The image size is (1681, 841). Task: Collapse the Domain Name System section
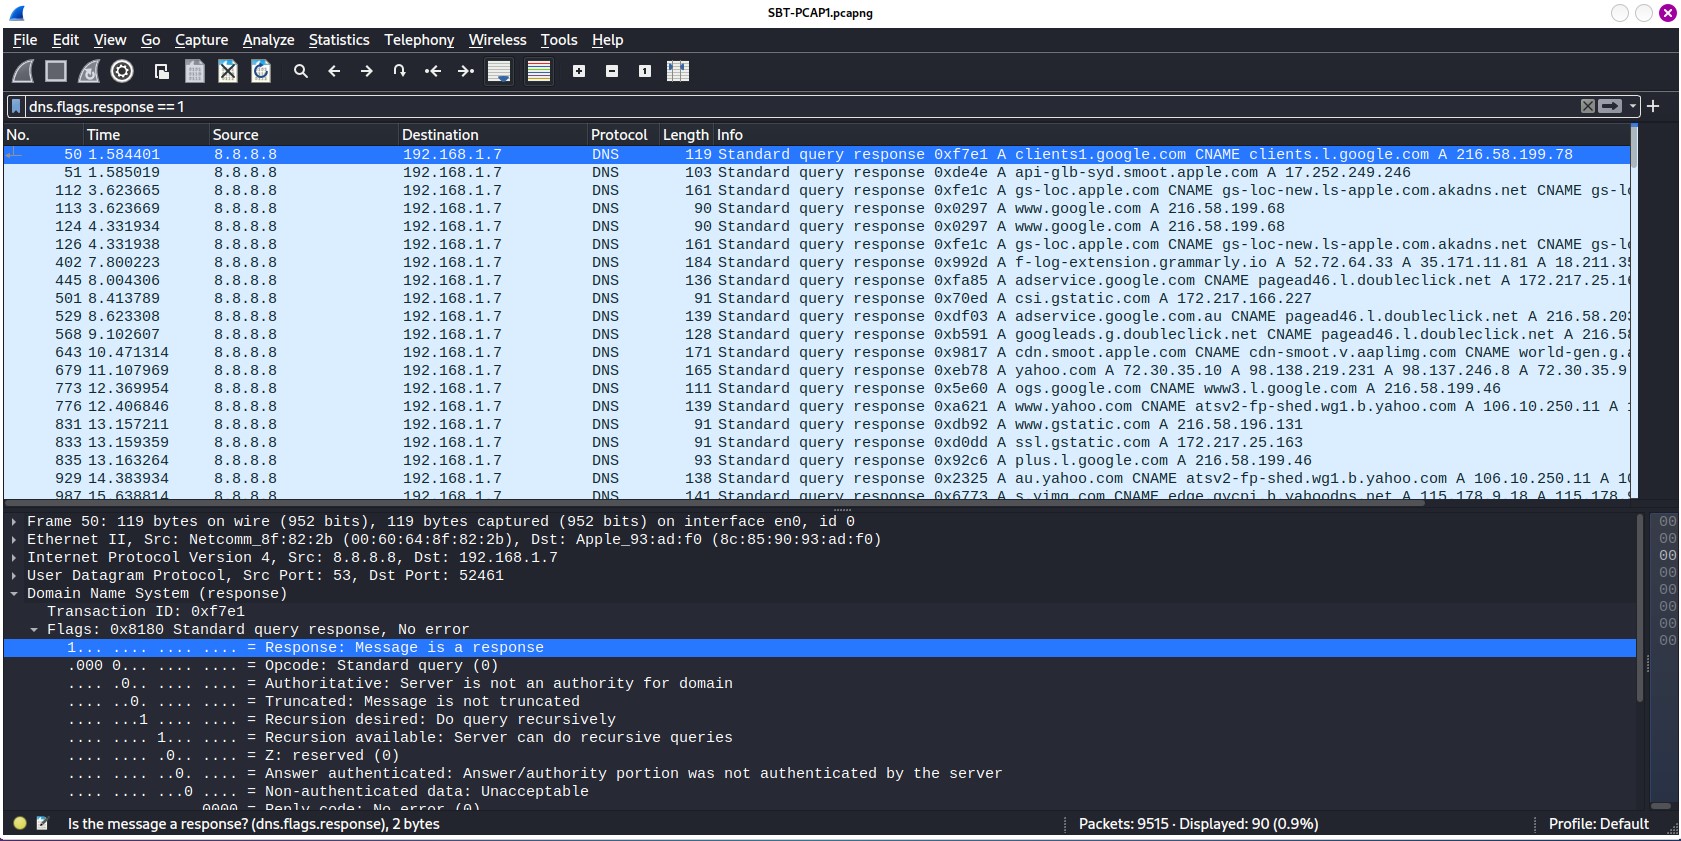(x=14, y=594)
